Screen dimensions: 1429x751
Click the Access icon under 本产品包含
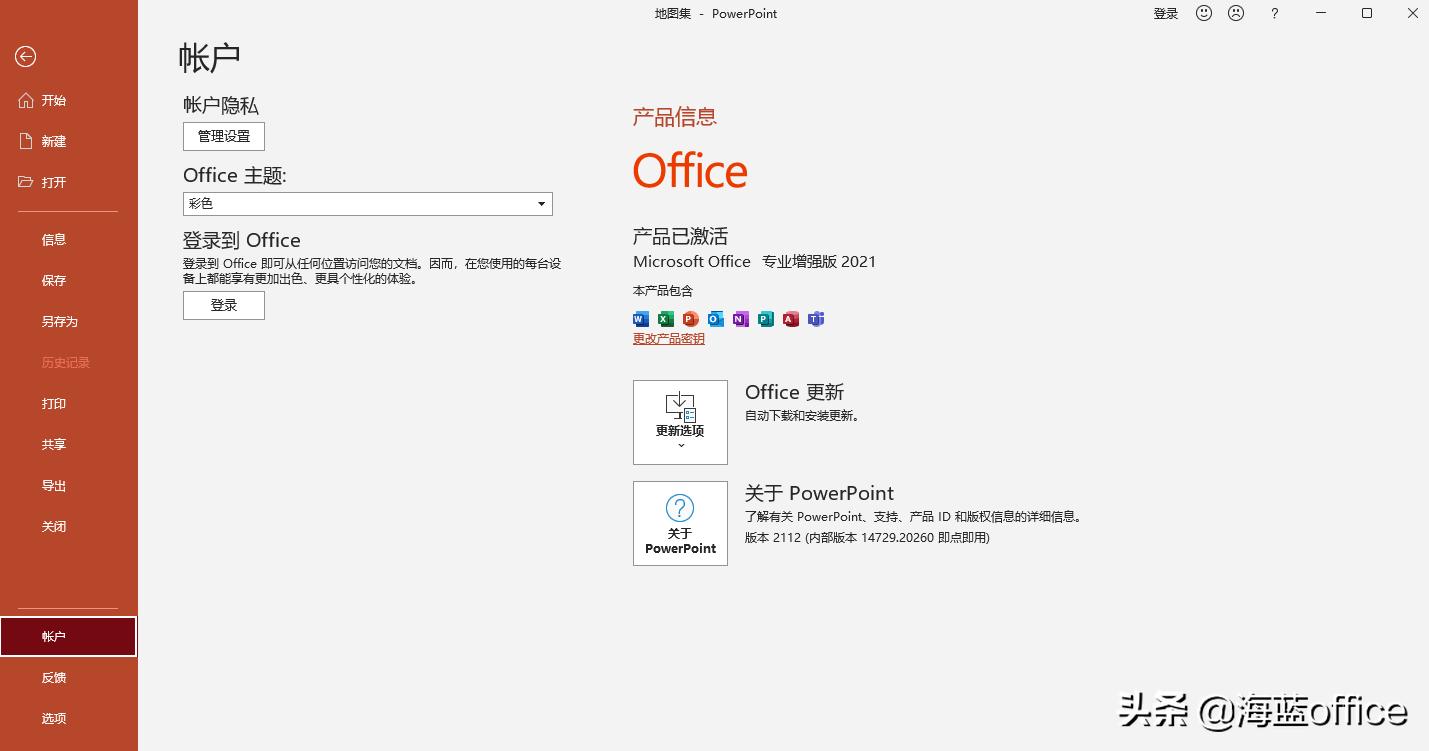(x=790, y=319)
